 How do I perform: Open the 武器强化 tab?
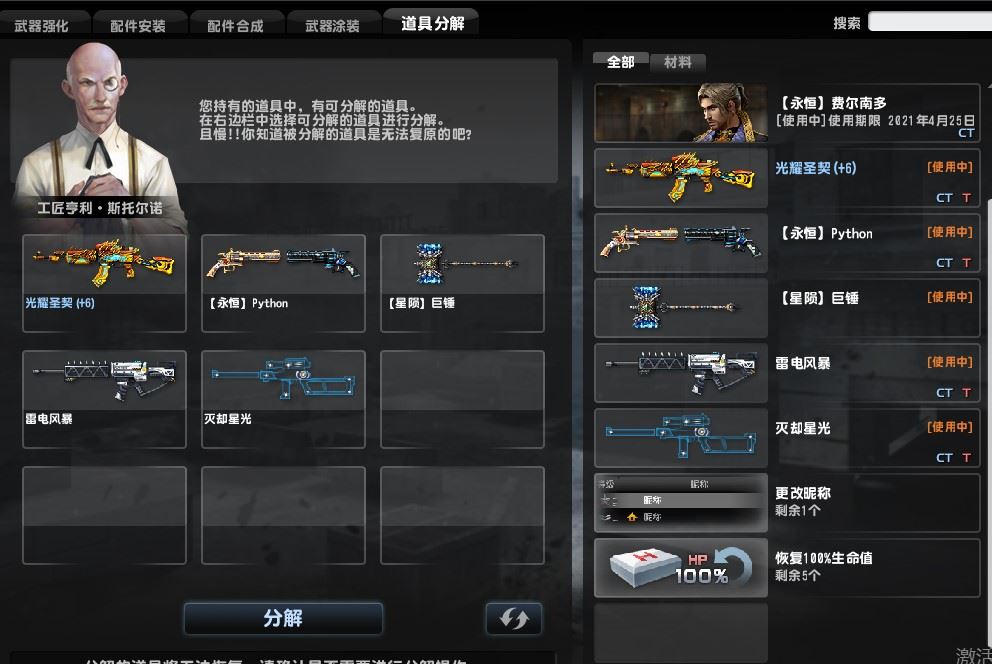[42, 26]
